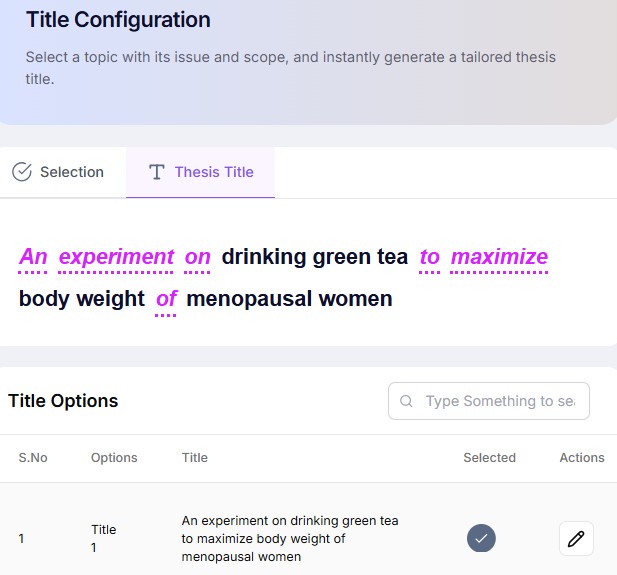Open alternatives for the word "maximize"
This screenshot has width=617, height=575.
(x=499, y=257)
